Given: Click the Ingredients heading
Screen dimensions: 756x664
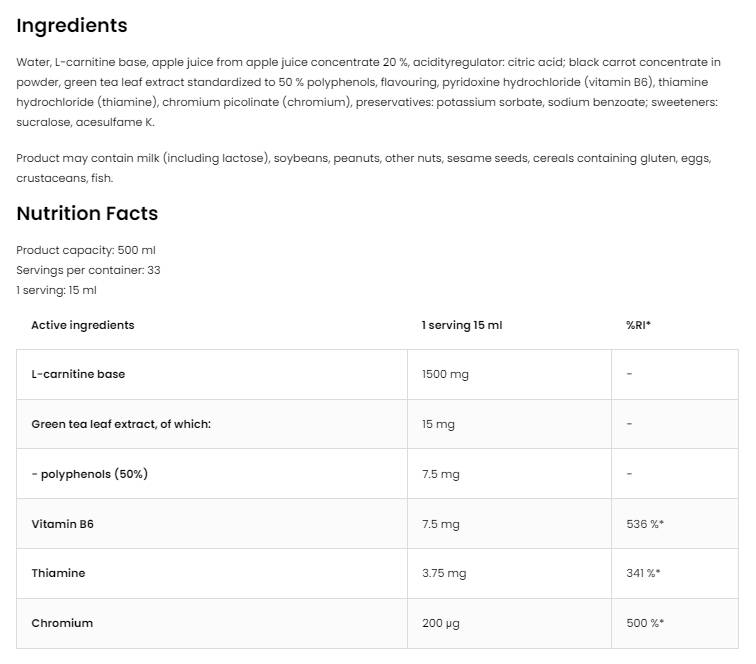Looking at the screenshot, I should [72, 26].
